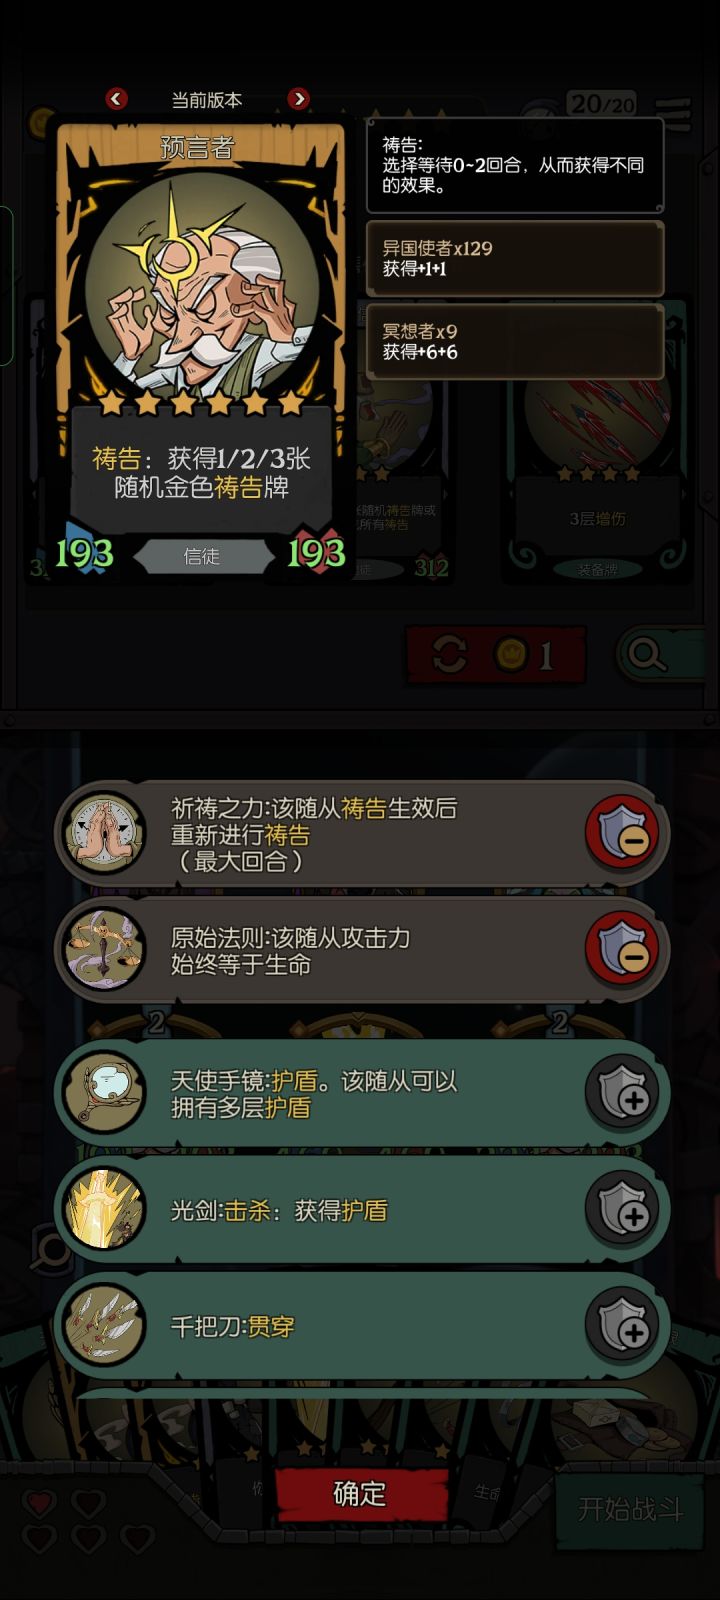The image size is (720, 1600).
Task: Go to previous version with left arrow
Action: (117, 98)
